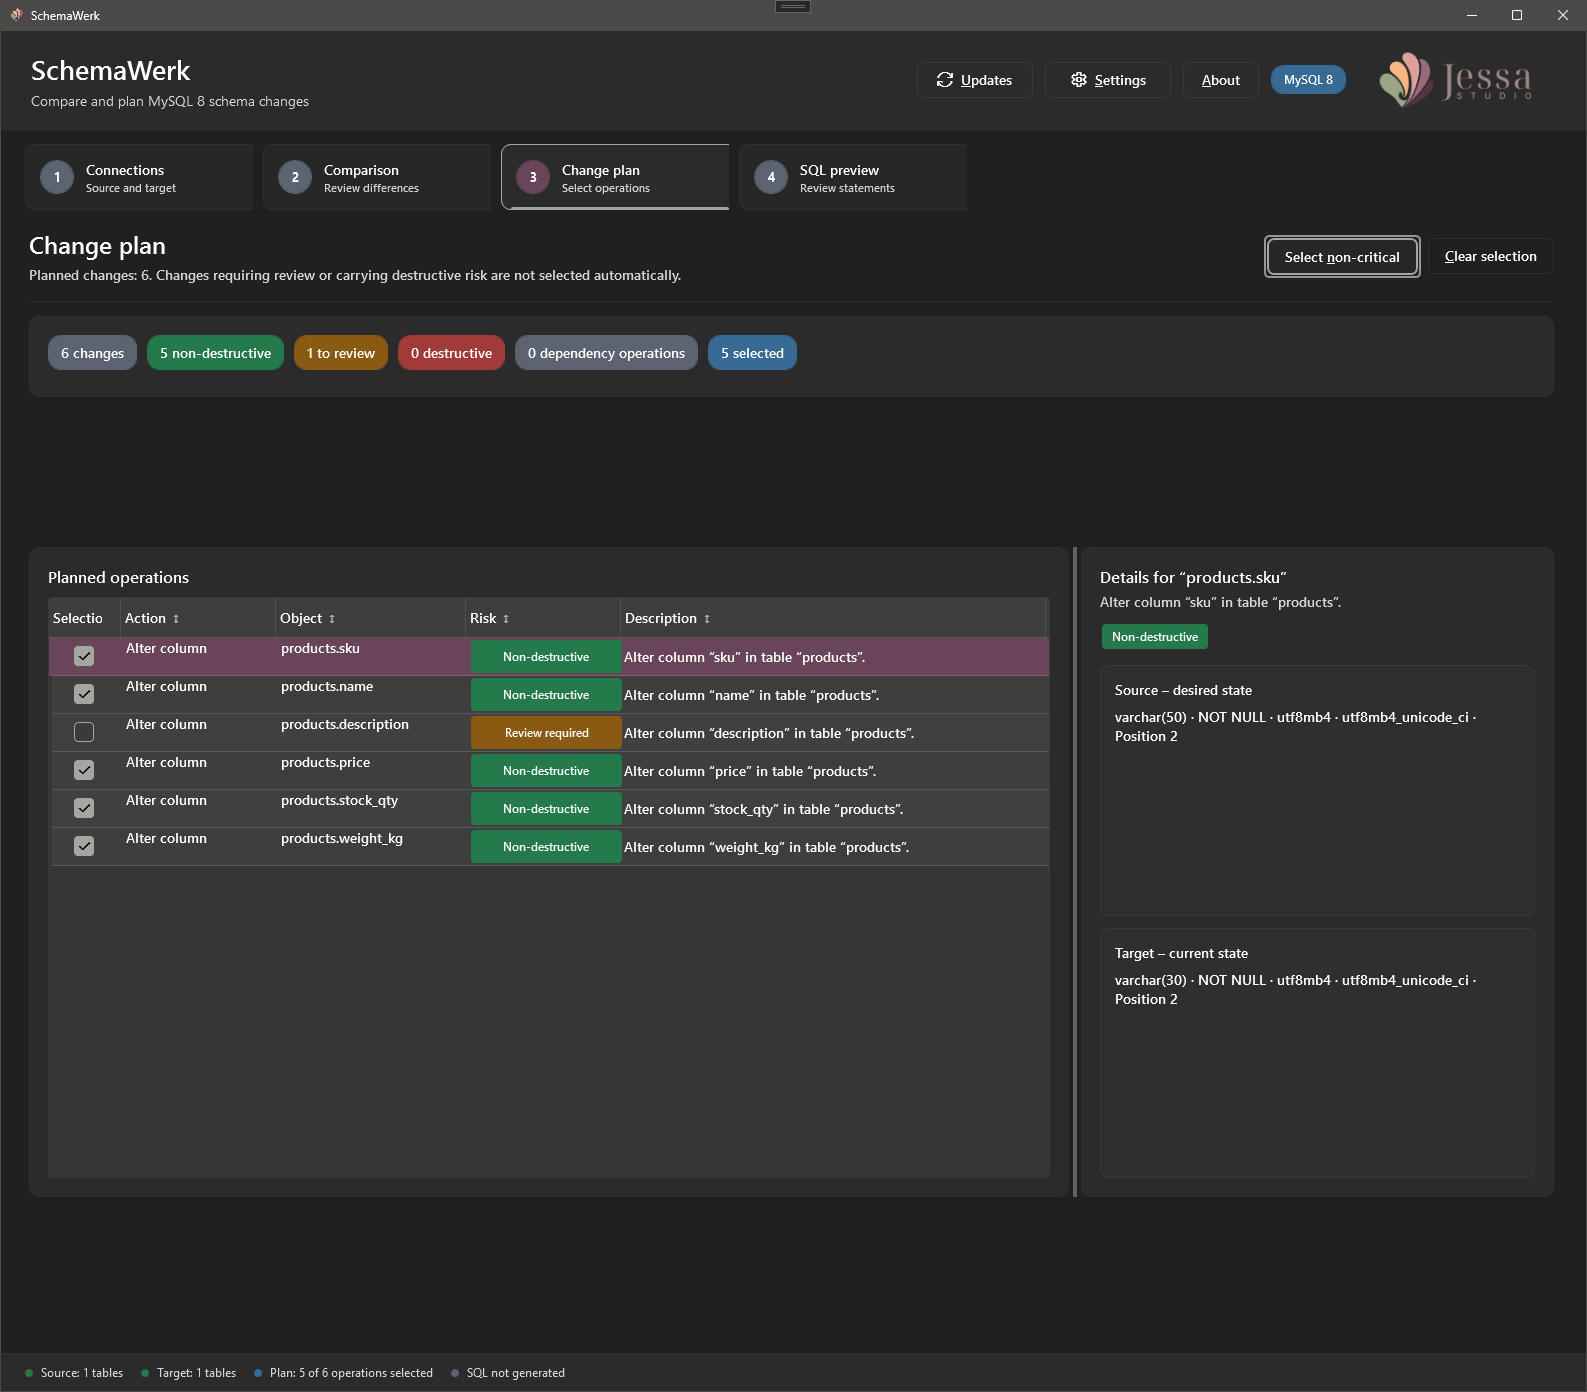1587x1392 pixels.
Task: Click the Updates refresh icon
Action: pos(944,80)
